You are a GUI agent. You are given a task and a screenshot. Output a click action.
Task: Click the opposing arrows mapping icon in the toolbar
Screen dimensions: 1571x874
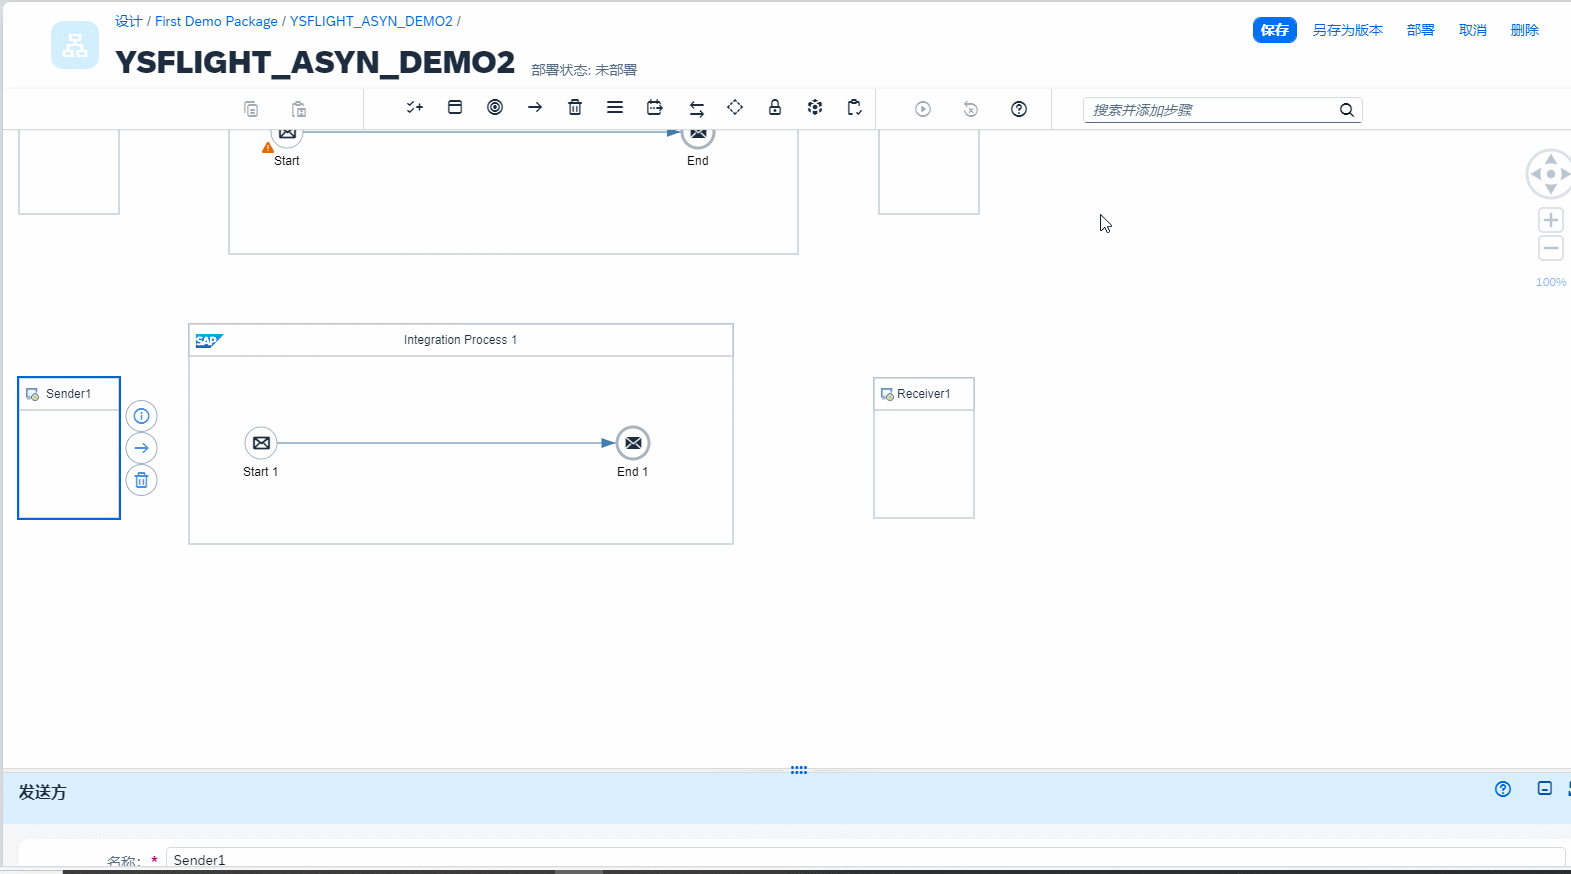click(x=697, y=108)
